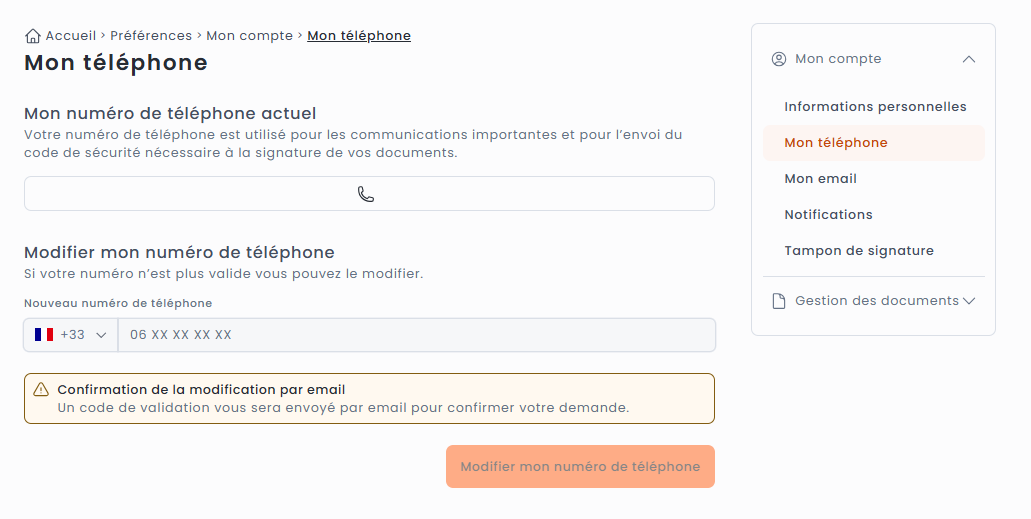Image resolution: width=1031 pixels, height=519 pixels.
Task: Open the +33 country code dropdown
Action: click(x=71, y=335)
